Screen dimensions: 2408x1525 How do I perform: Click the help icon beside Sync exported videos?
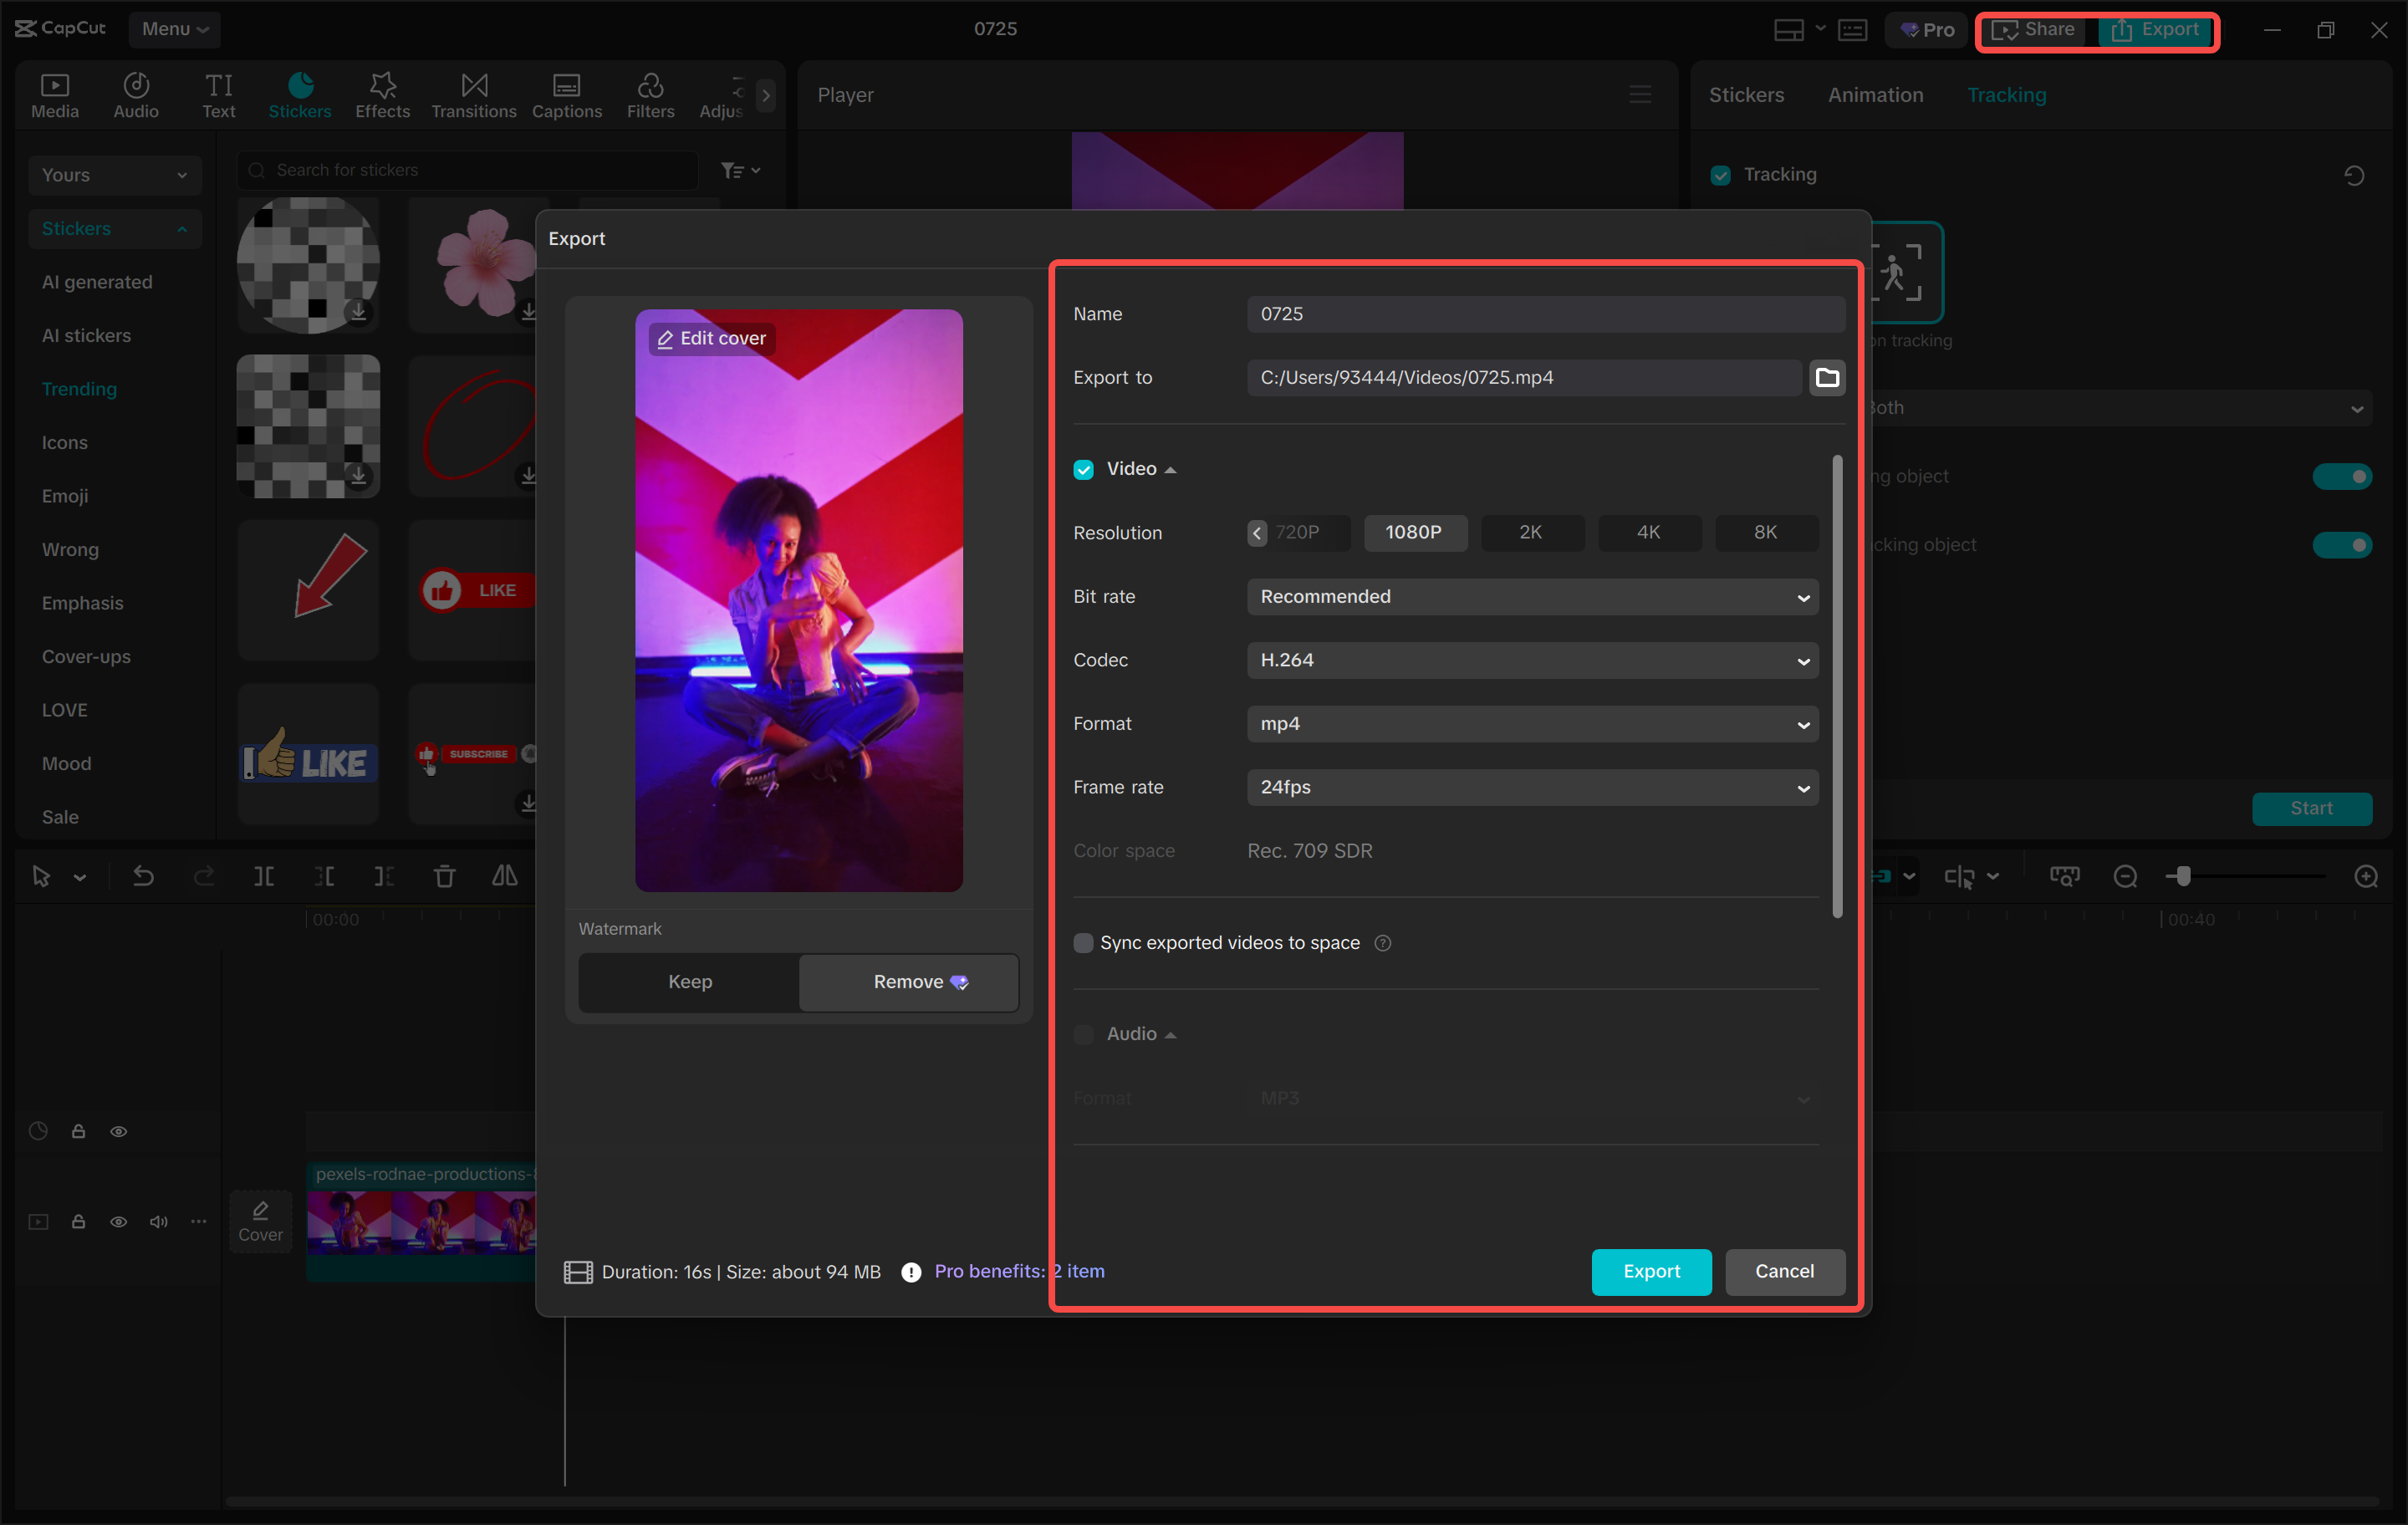[1383, 943]
